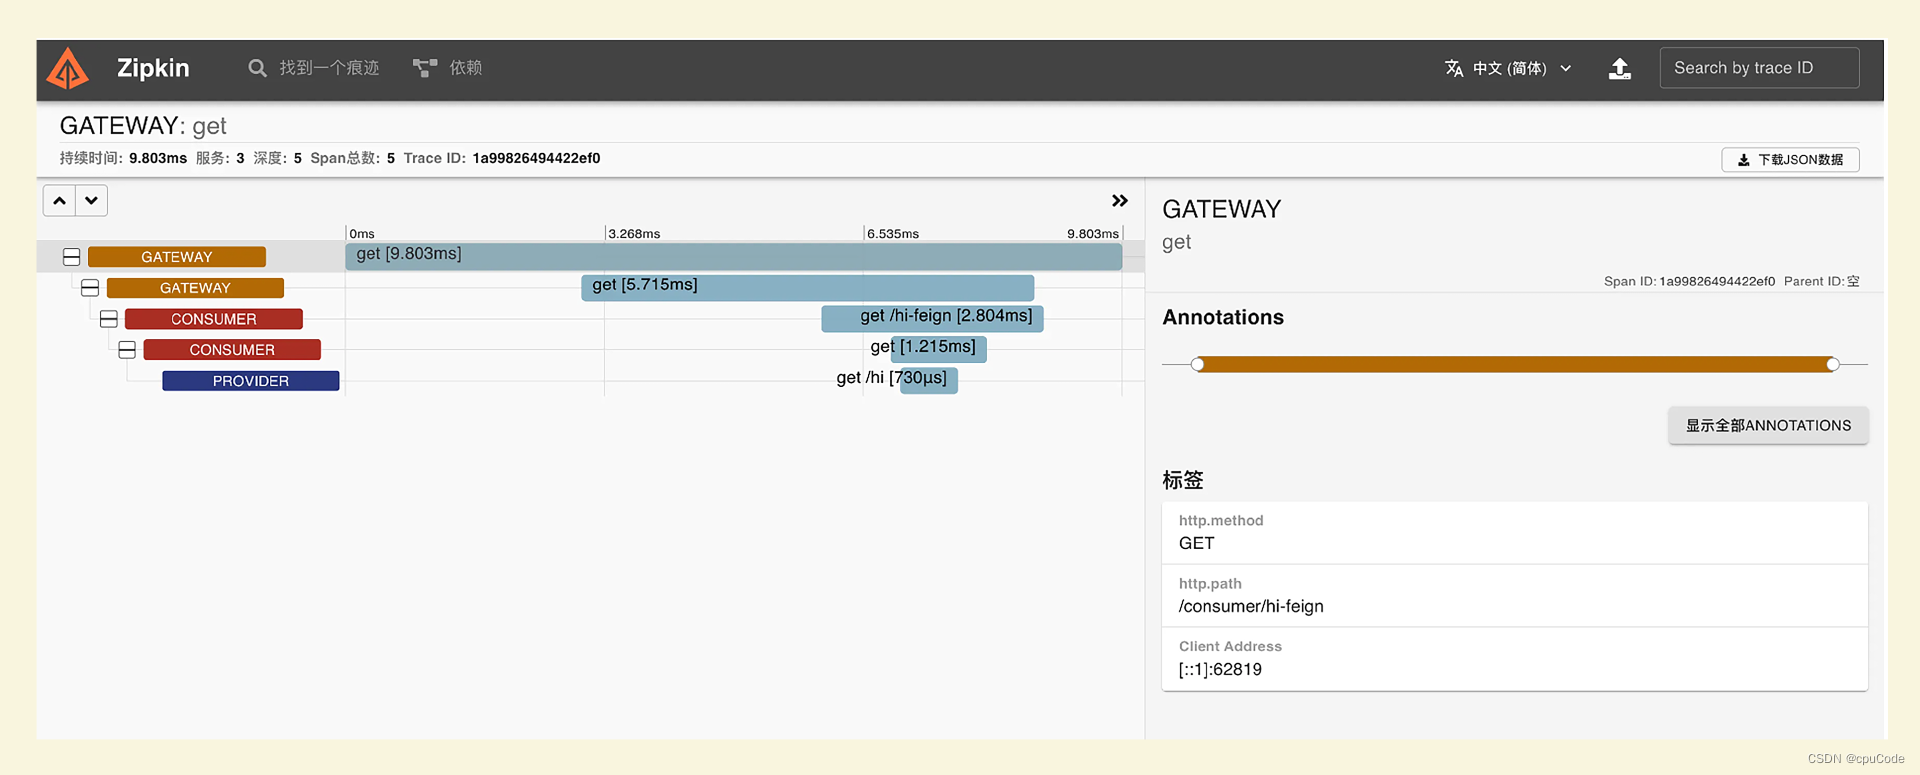Viewport: 1920px width, 775px height.
Task: Click the Zipkin title text
Action: point(153,68)
